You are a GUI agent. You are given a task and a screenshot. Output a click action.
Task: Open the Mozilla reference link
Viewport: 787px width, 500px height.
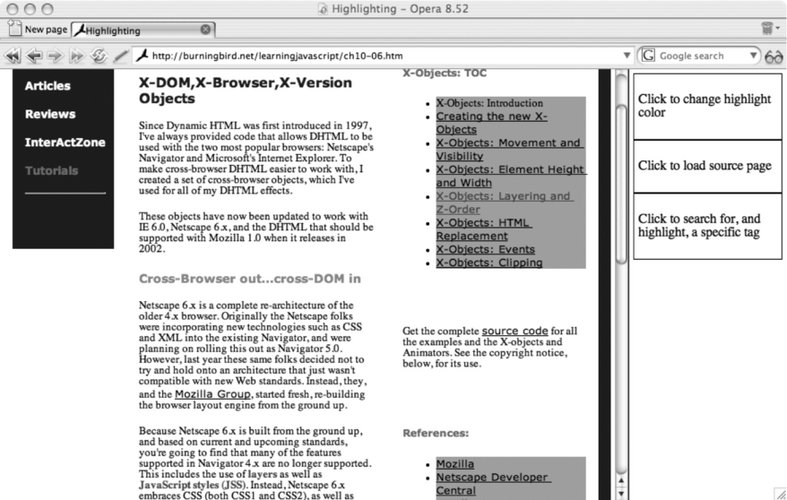pos(455,464)
